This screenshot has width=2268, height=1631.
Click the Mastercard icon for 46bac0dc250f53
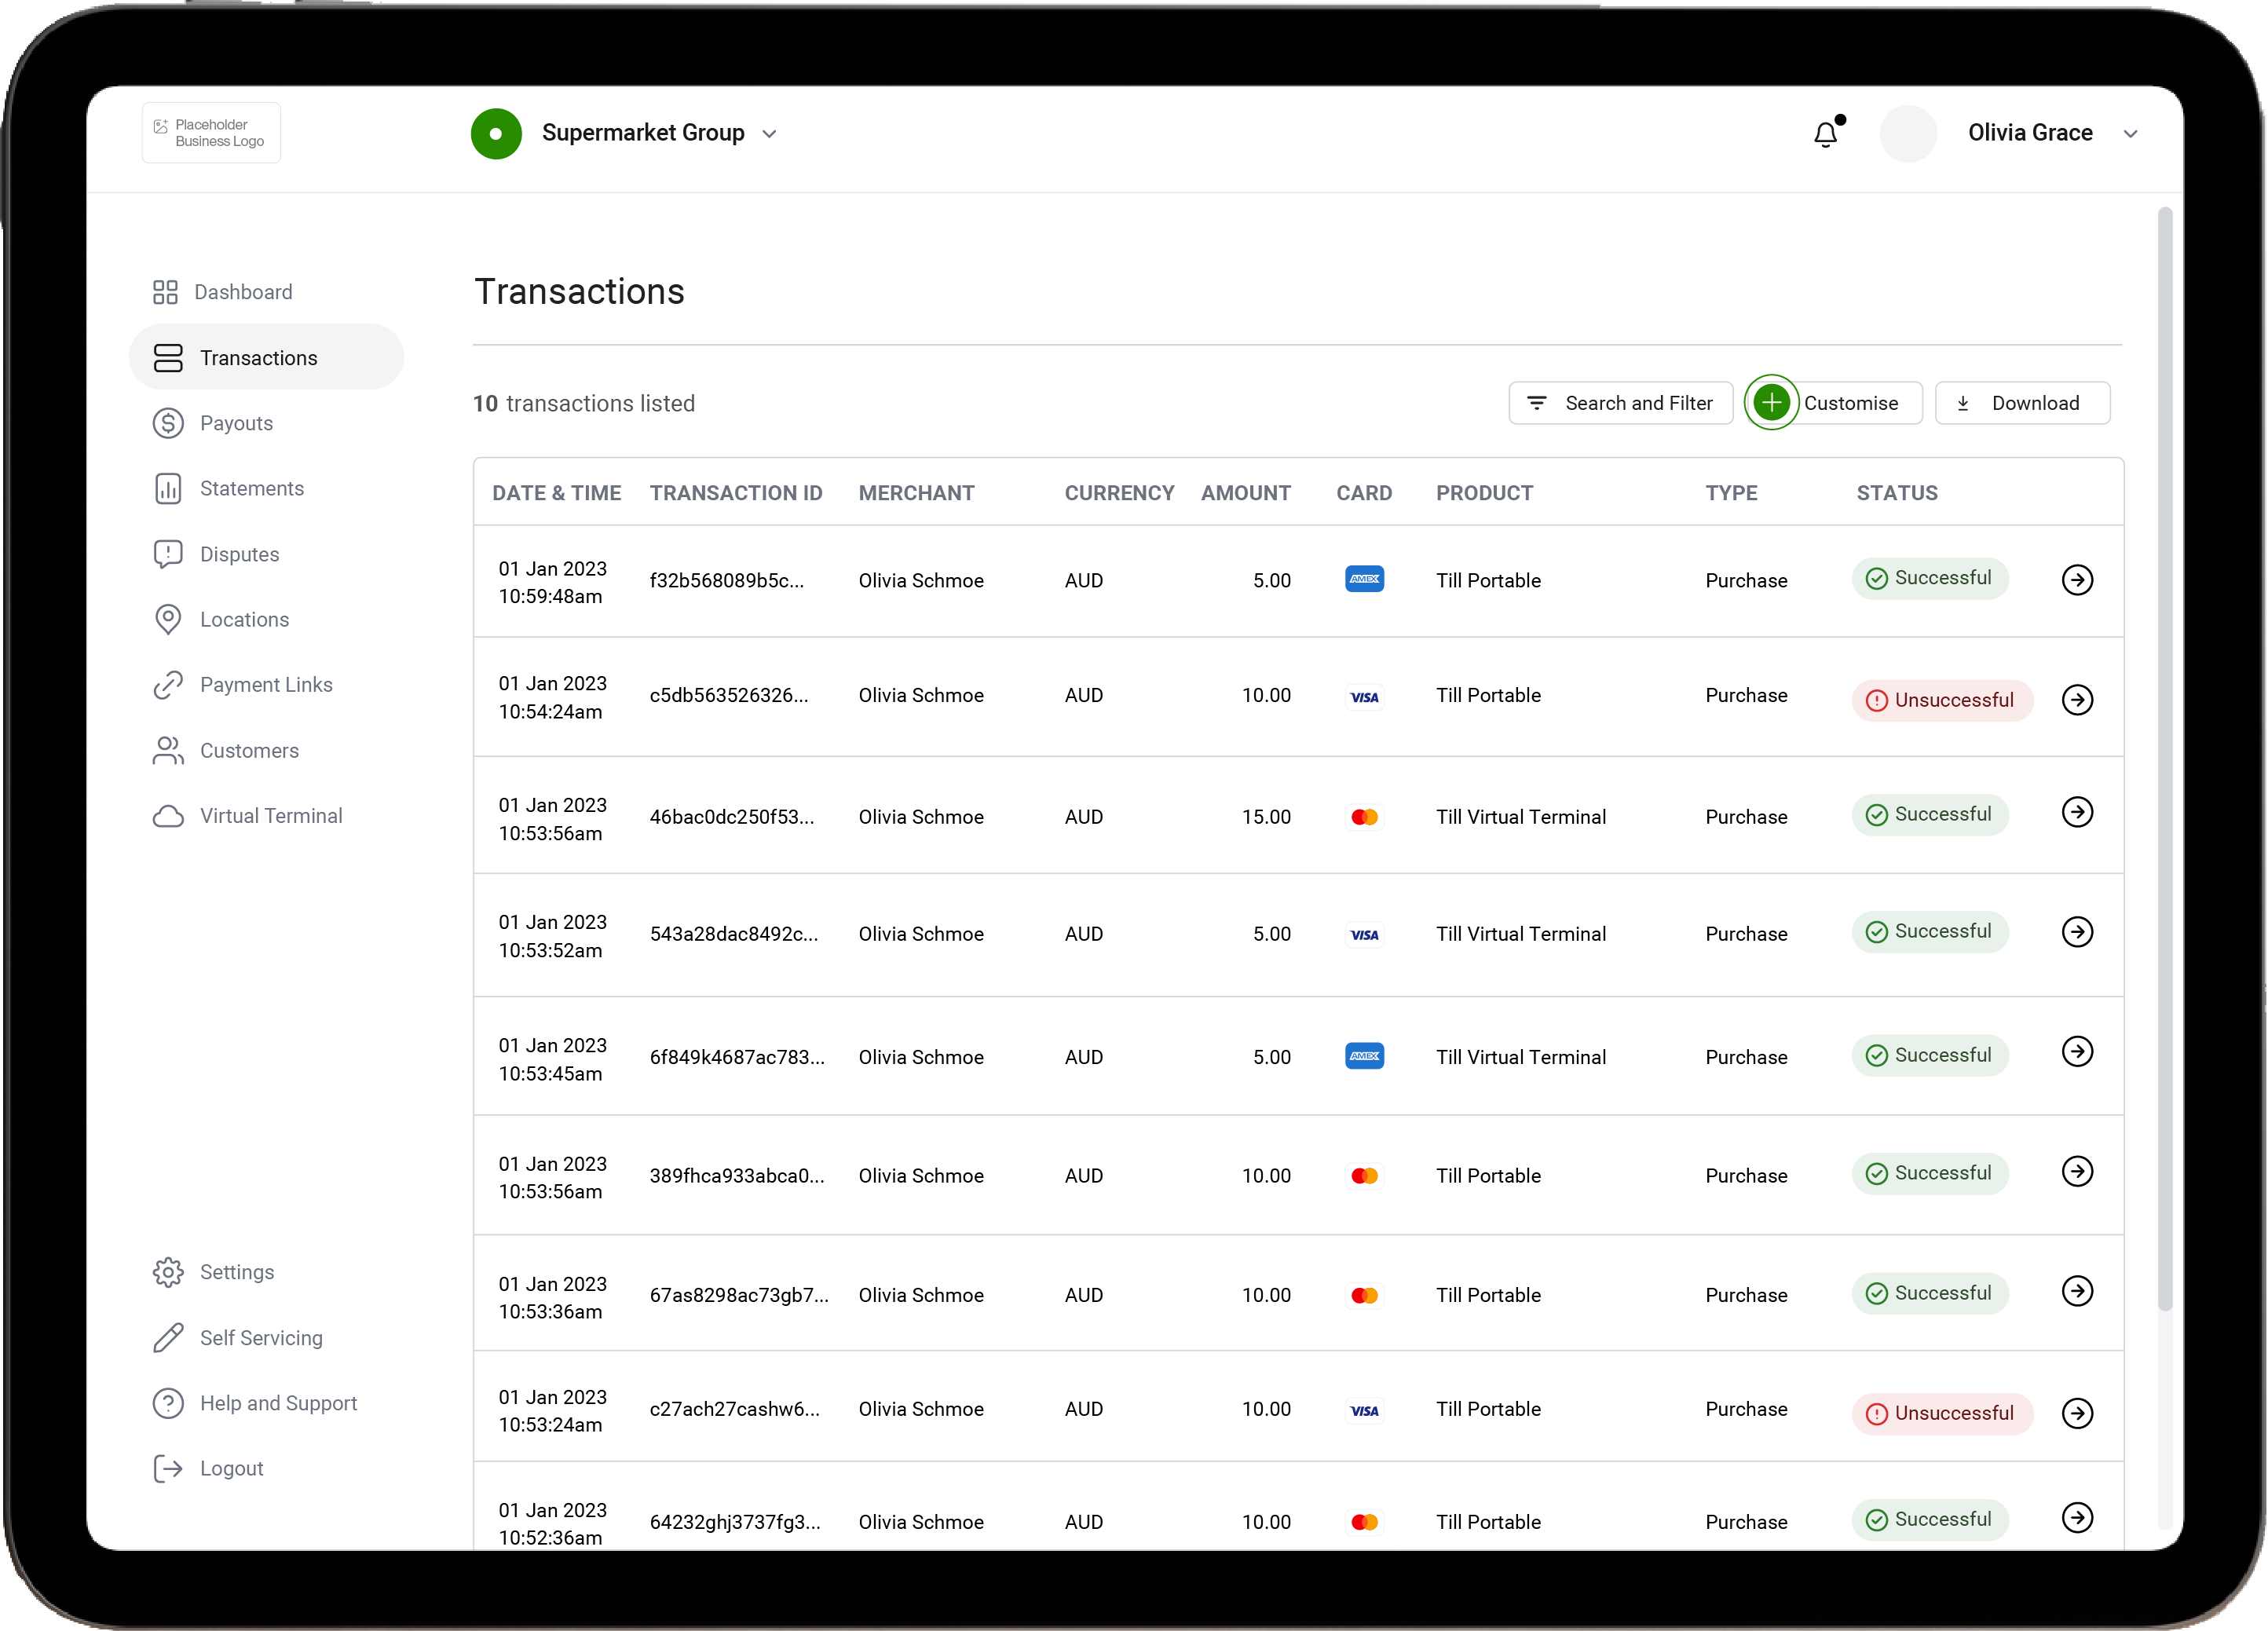pyautogui.click(x=1364, y=817)
